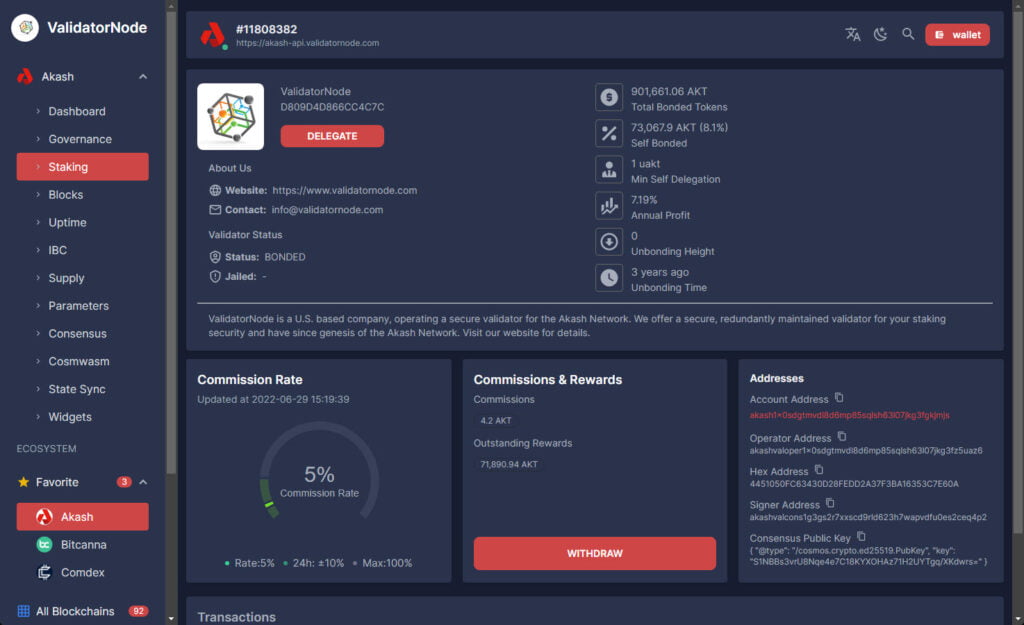The width and height of the screenshot is (1024, 625).
Task: Copy the Hex Address
Action: 819,470
